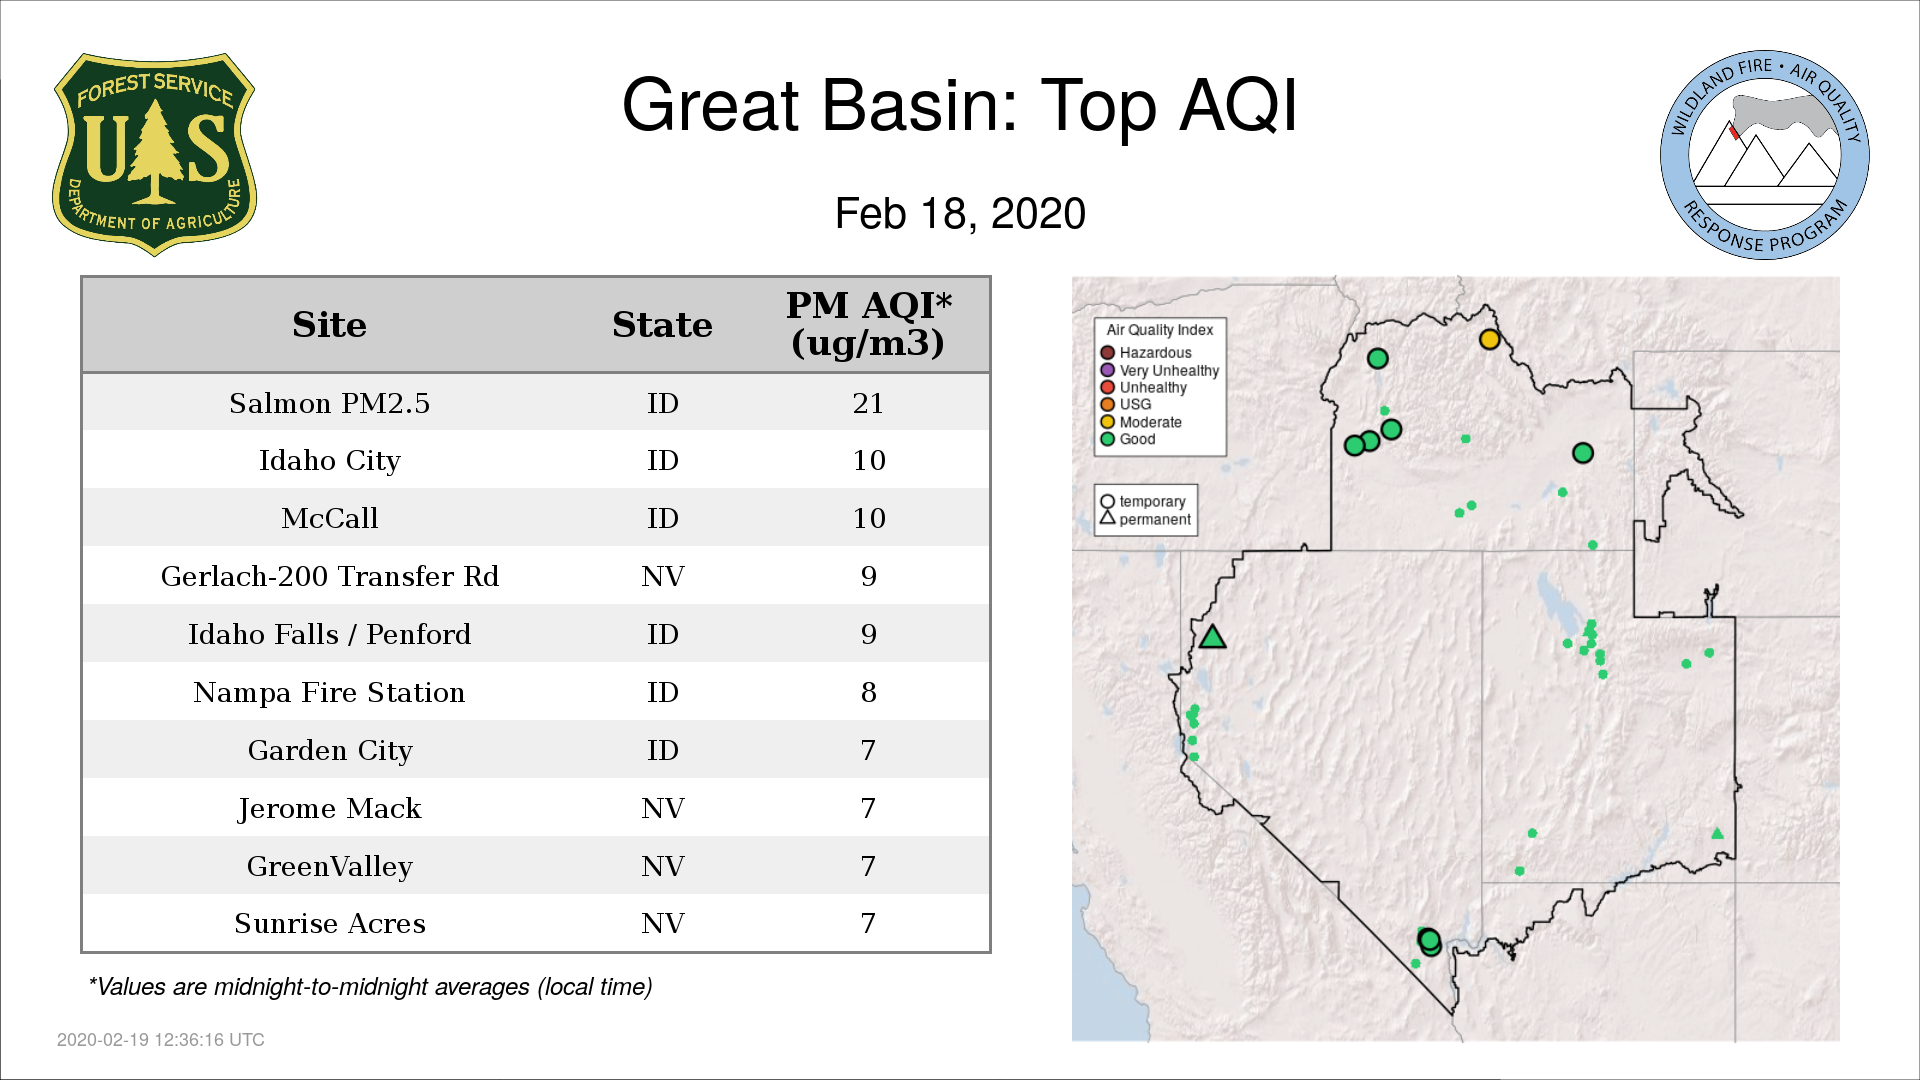Click the midnight-to-midnight averages footnote
The width and height of the screenshot is (1920, 1080).
(370, 987)
